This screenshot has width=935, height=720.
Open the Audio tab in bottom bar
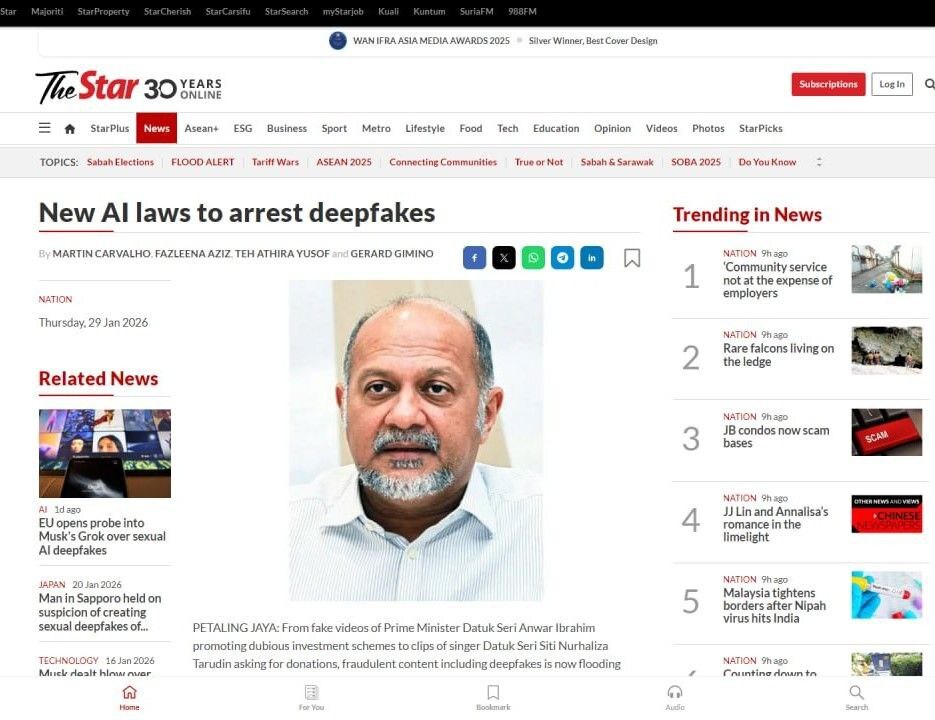tap(675, 697)
